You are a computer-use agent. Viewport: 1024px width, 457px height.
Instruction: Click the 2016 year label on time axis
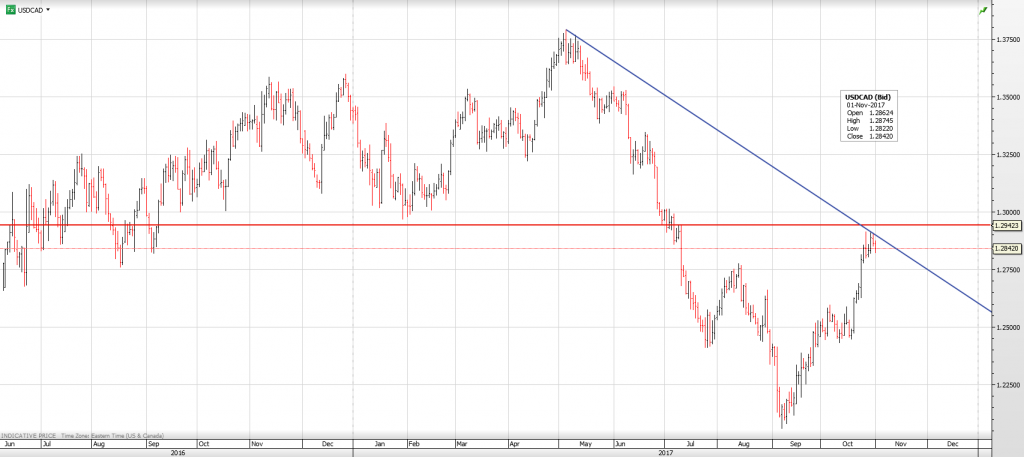click(178, 452)
